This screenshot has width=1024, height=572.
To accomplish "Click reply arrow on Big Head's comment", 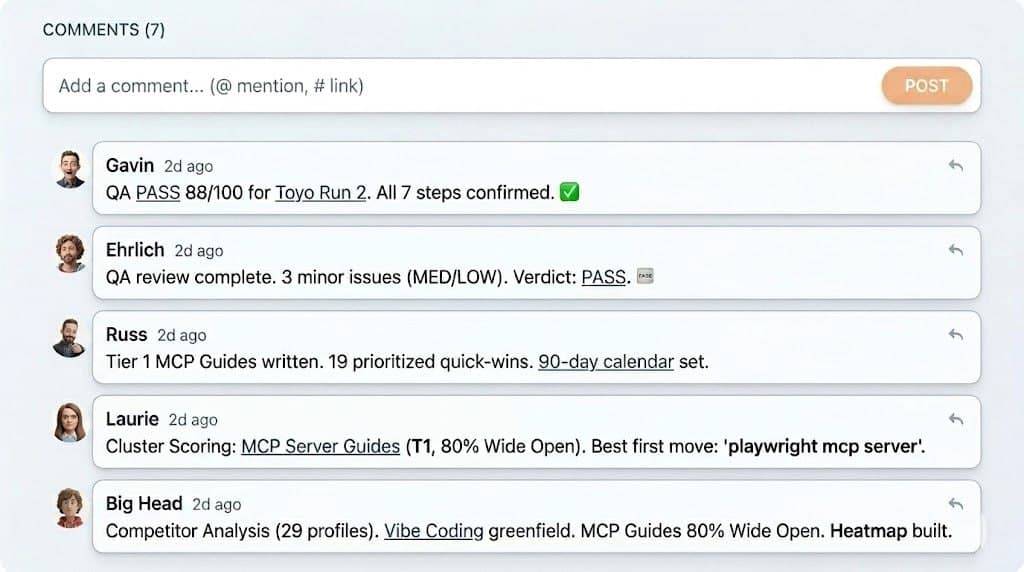I will pos(955,504).
